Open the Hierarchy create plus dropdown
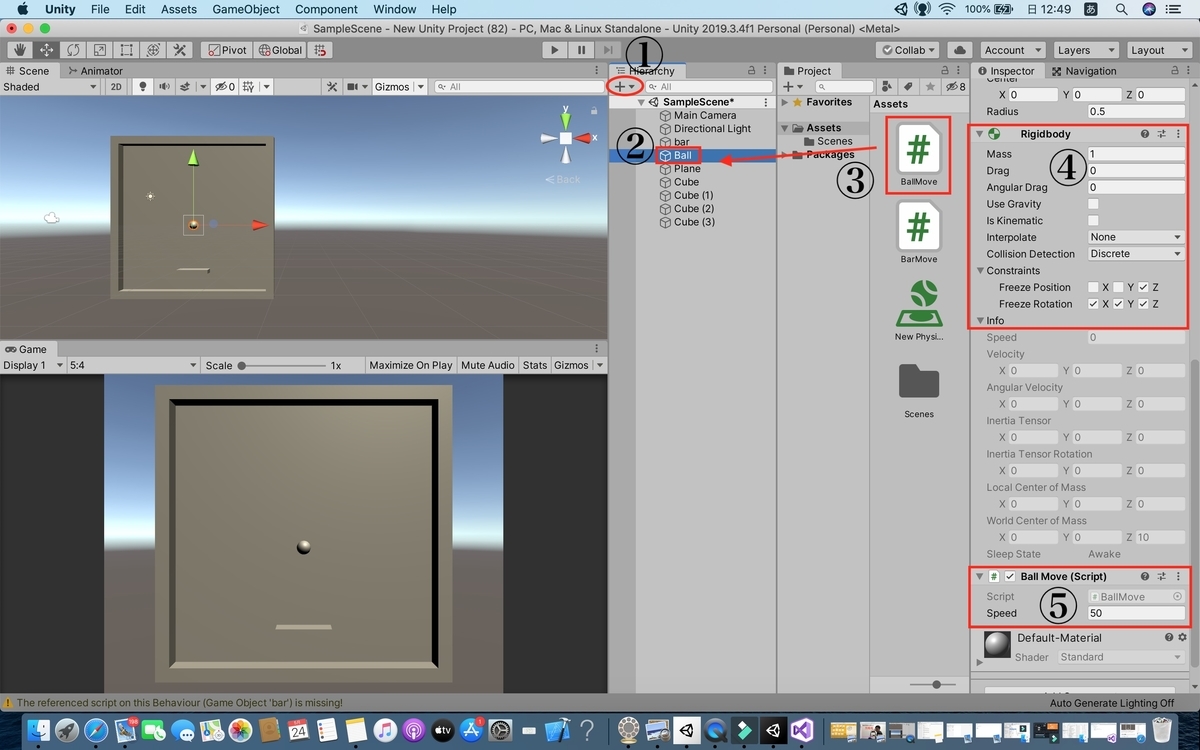Screen dimensions: 1200x750 (x=625, y=87)
